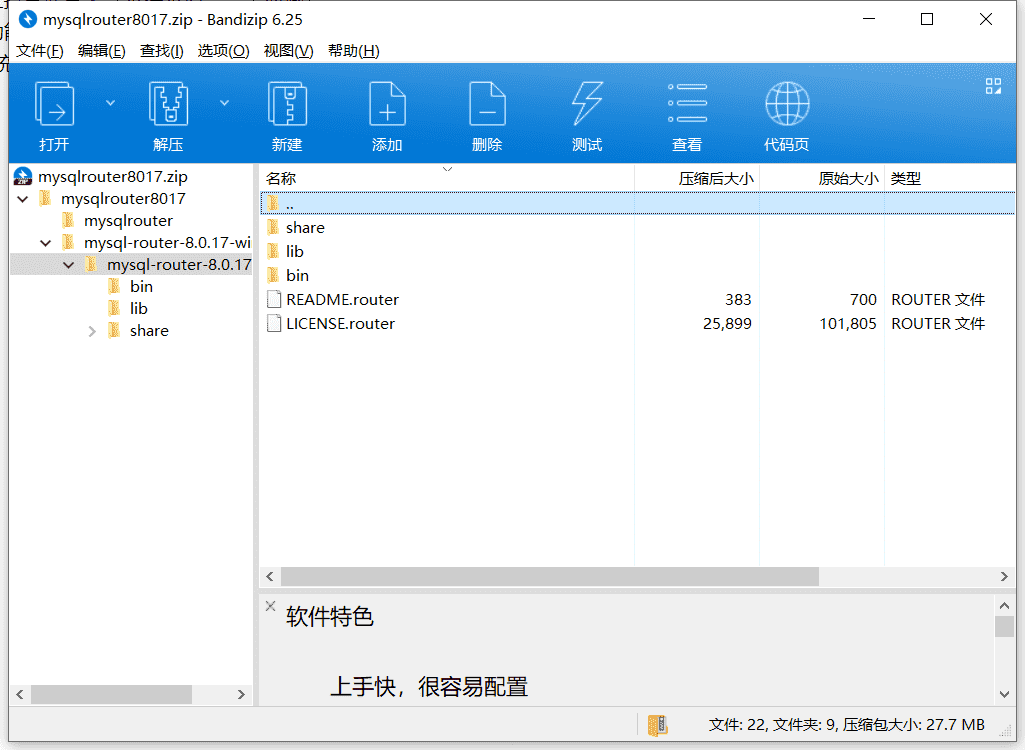The image size is (1025, 750).
Task: Collapse the mysql-router-8.0.17-wi tree node
Action: click(x=46, y=243)
